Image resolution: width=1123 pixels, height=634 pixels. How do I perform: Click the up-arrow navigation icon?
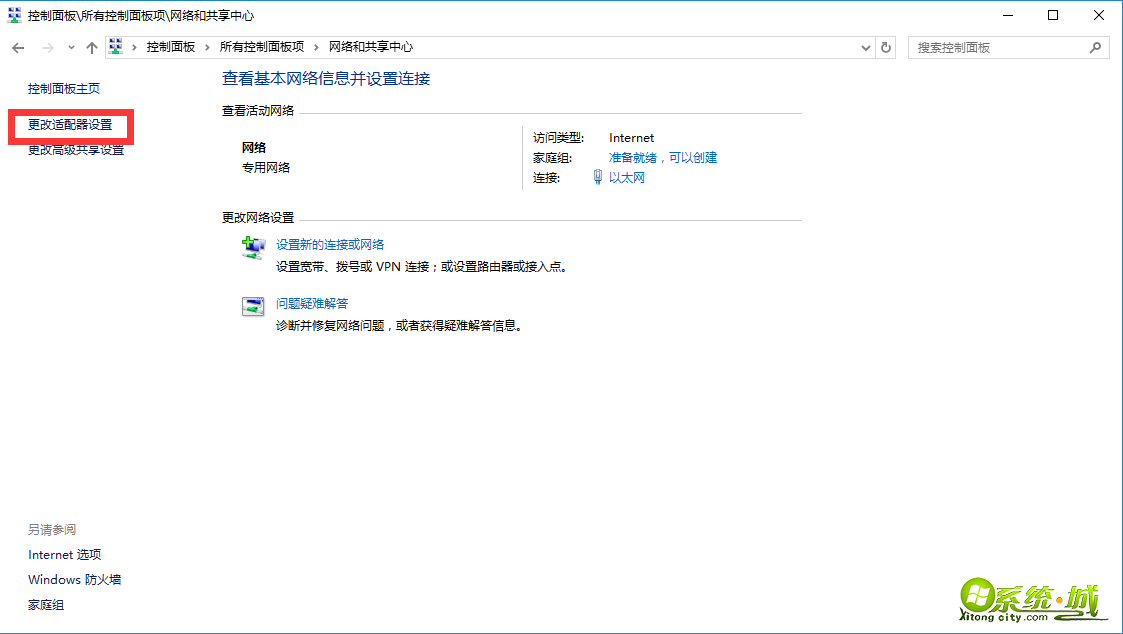click(x=91, y=46)
